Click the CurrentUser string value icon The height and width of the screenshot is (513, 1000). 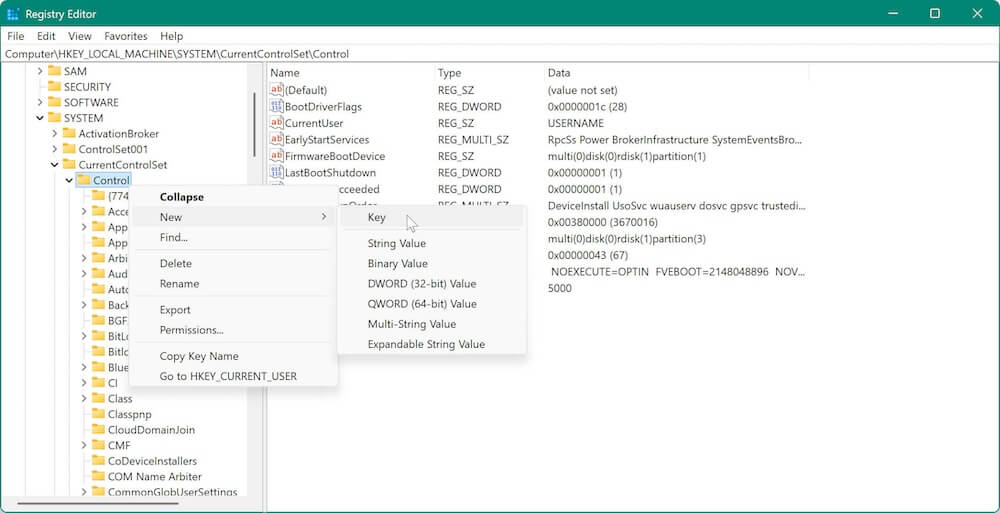(277, 123)
